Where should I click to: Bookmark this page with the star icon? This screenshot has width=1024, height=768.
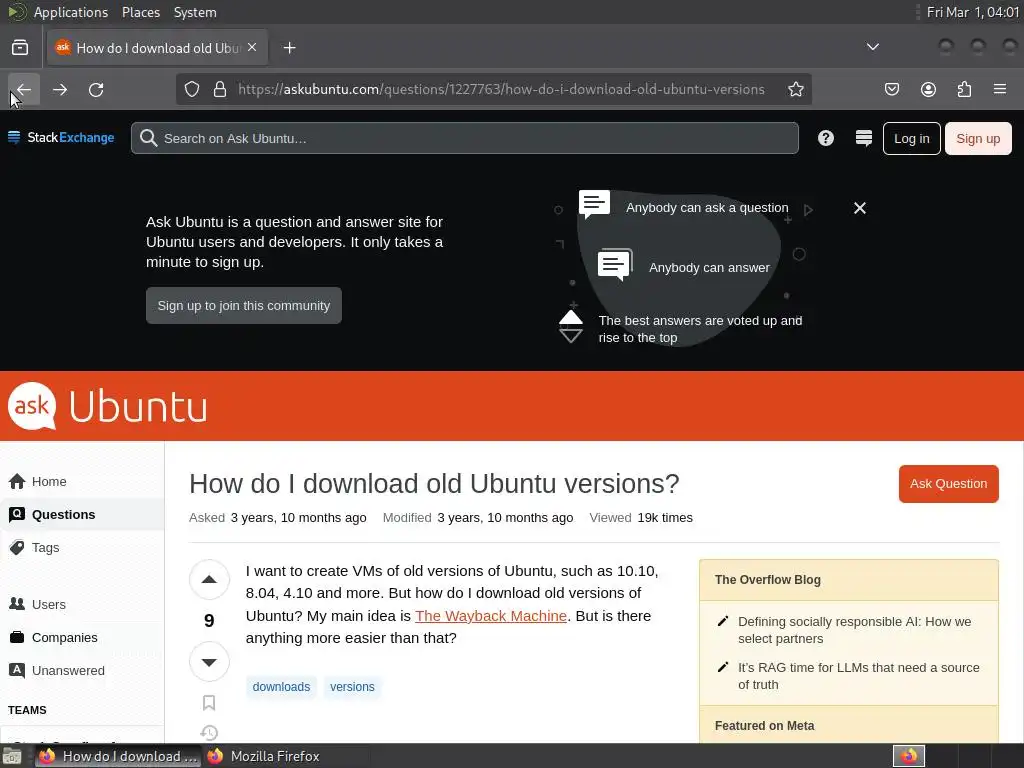coord(795,89)
